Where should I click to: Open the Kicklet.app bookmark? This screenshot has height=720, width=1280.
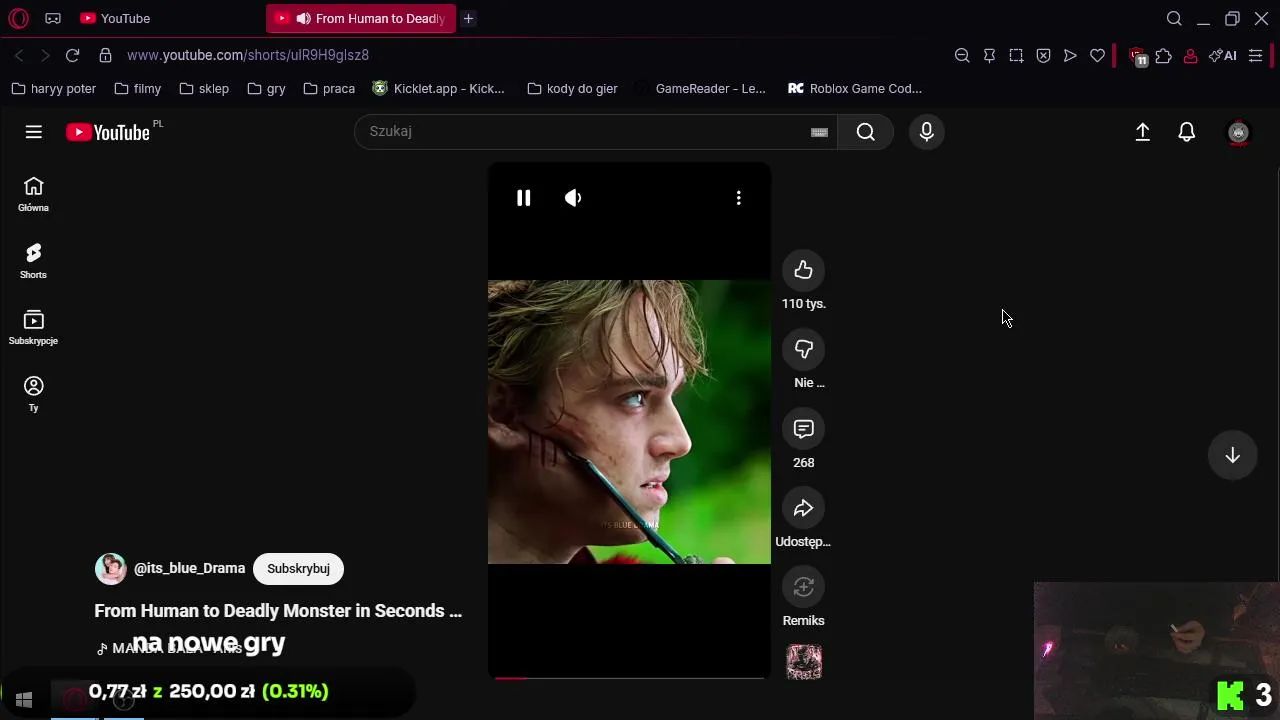[439, 88]
